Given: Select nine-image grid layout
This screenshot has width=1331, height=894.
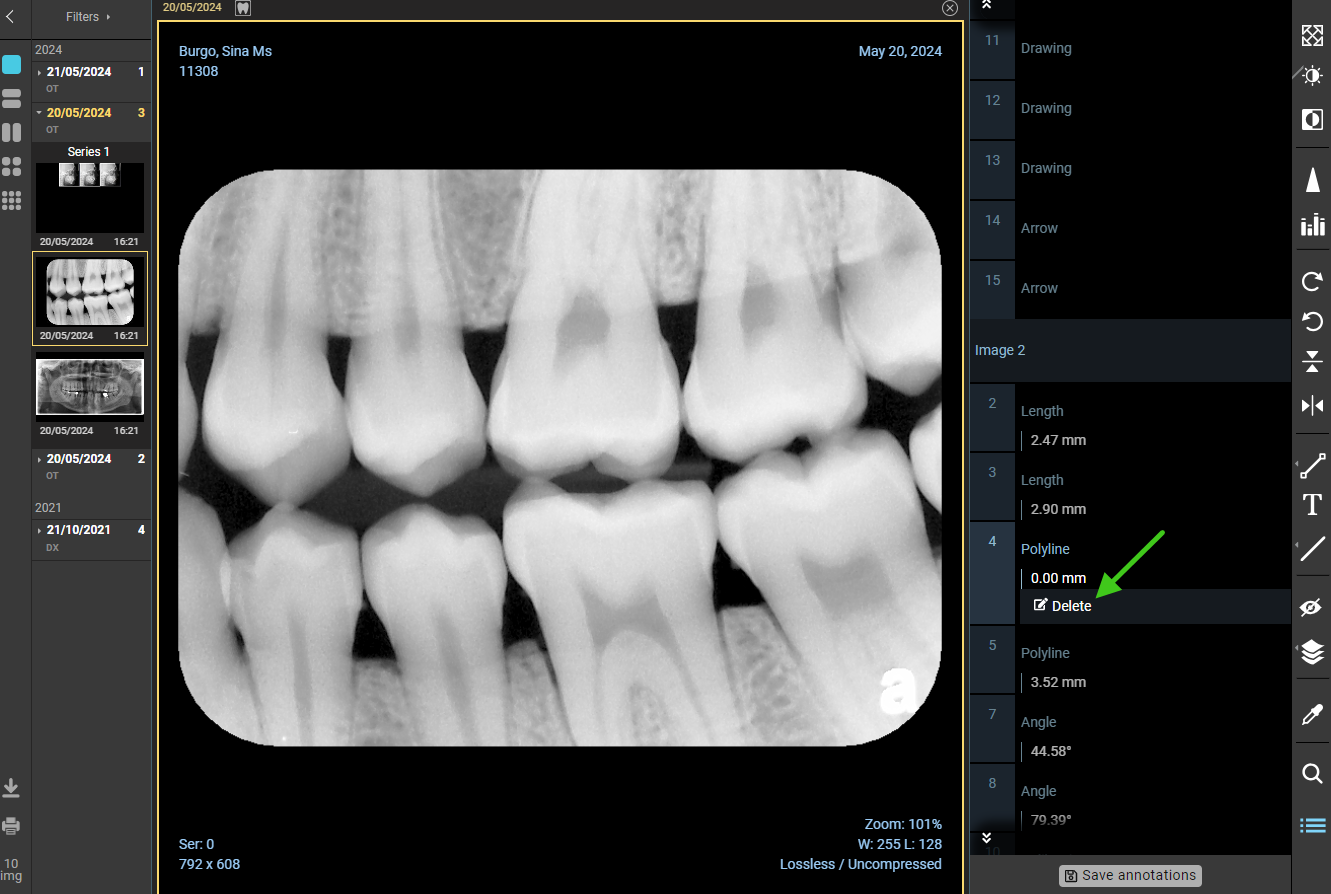Looking at the screenshot, I should pyautogui.click(x=11, y=201).
